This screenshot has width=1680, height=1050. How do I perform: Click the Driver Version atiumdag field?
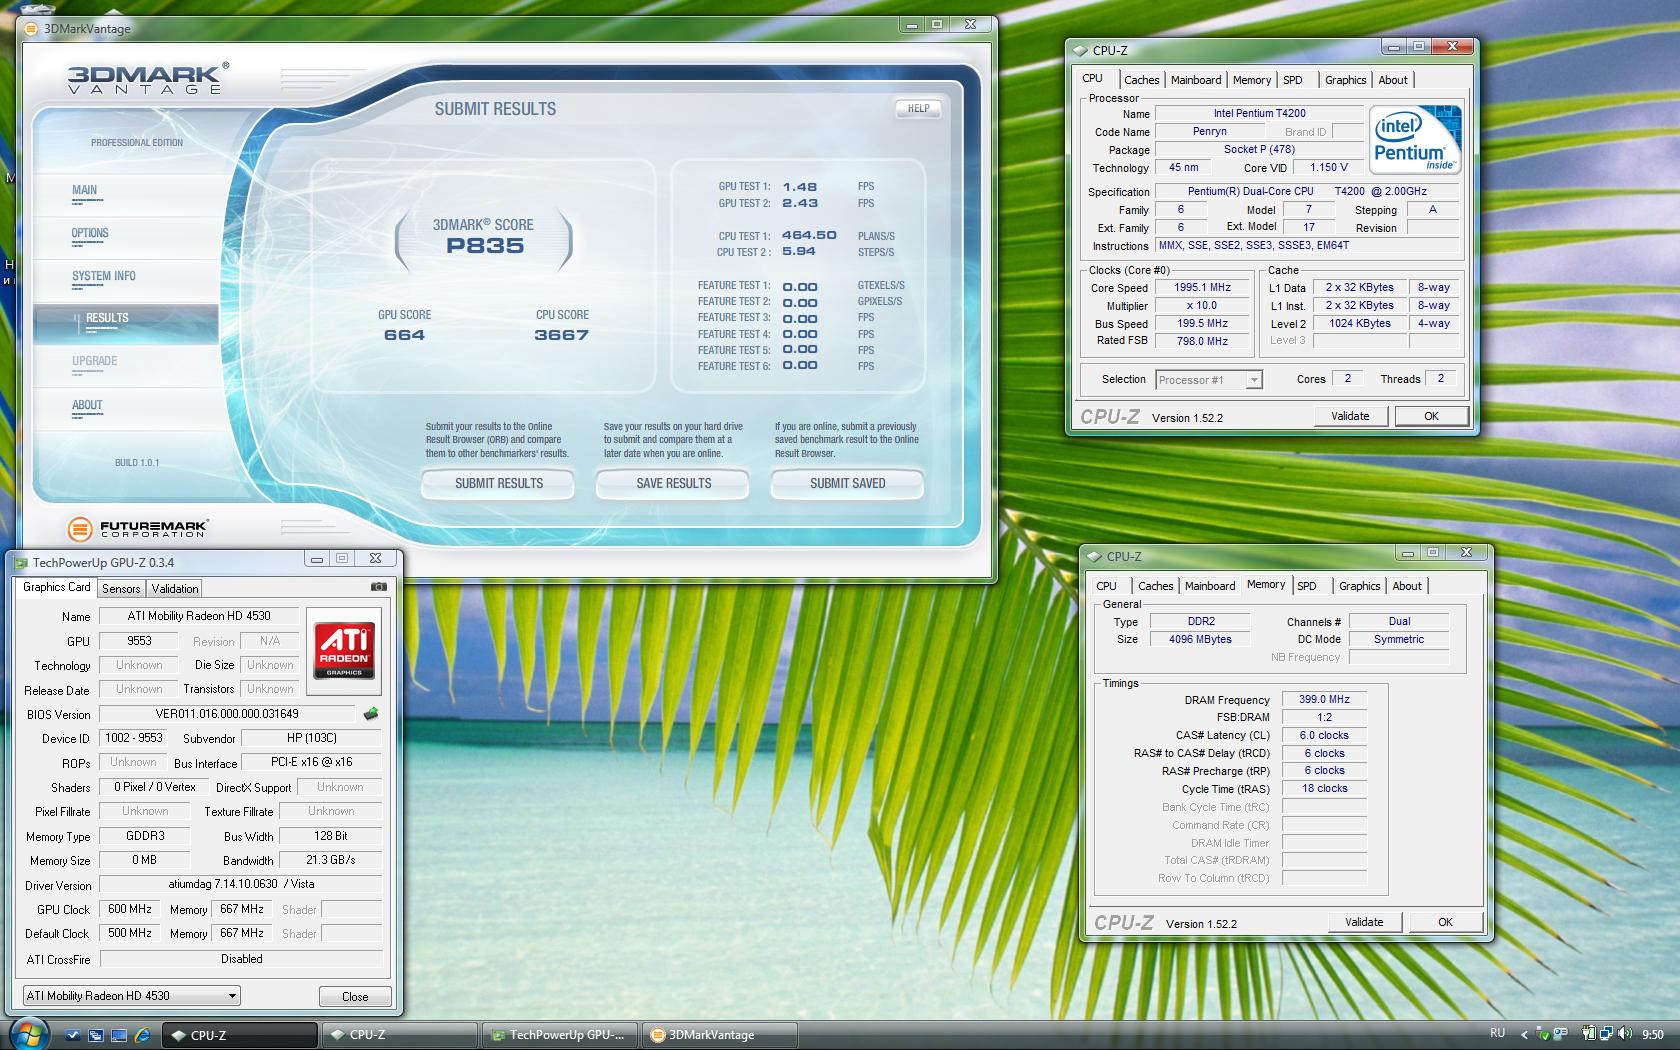point(241,884)
